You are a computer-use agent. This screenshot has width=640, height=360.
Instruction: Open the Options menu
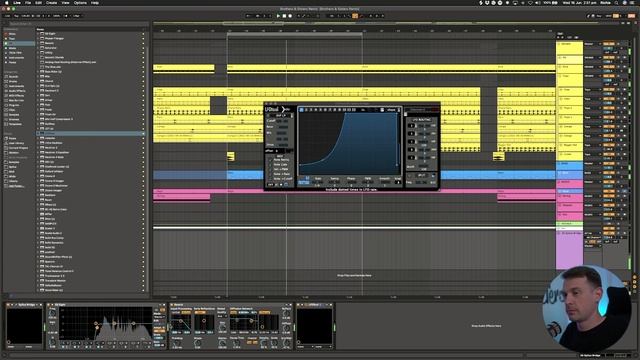click(x=80, y=2)
